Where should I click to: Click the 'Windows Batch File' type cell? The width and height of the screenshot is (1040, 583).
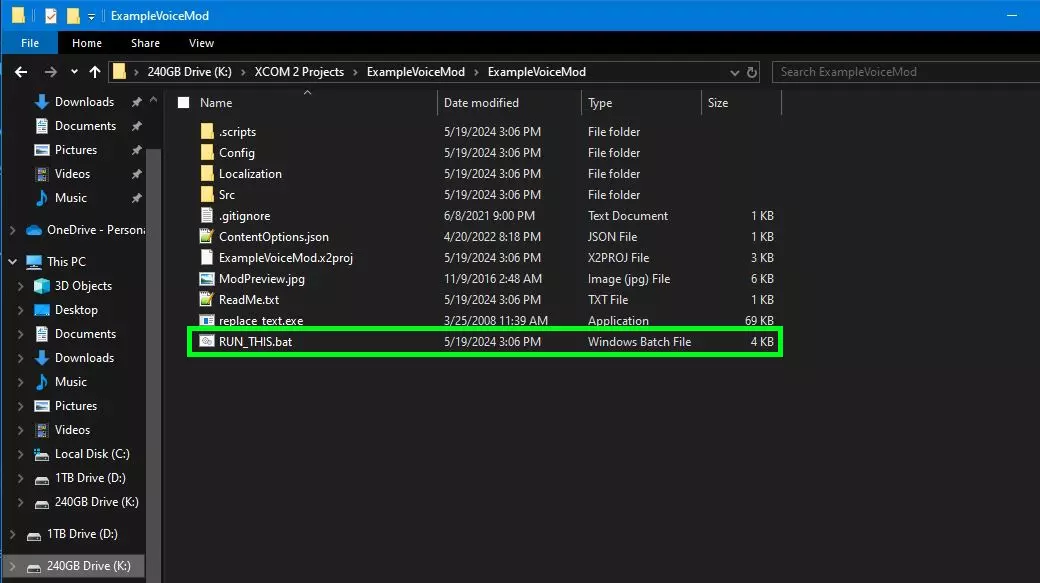(x=639, y=342)
